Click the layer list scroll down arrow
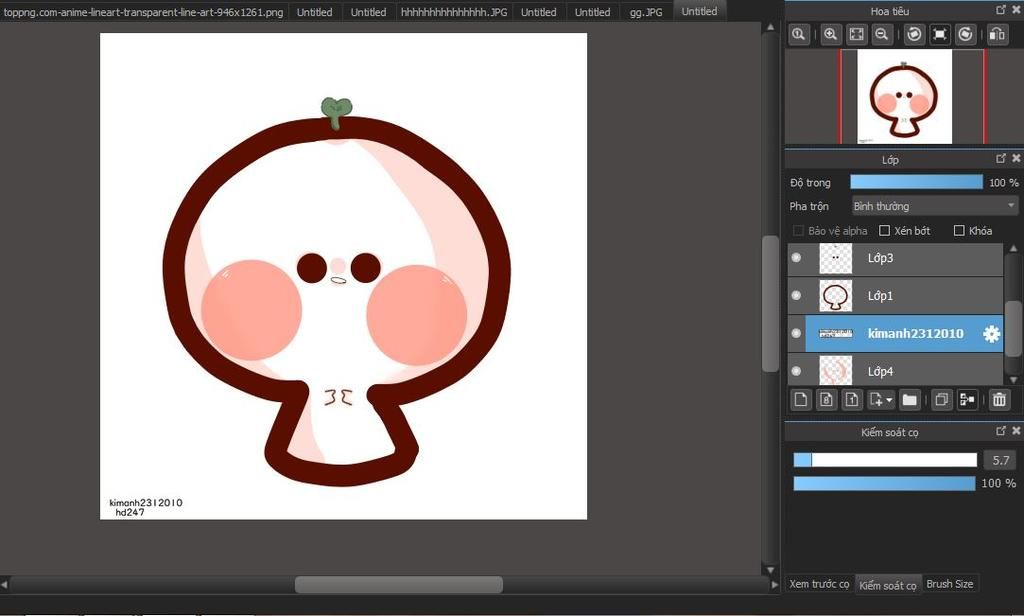1024x616 pixels. (1013, 380)
